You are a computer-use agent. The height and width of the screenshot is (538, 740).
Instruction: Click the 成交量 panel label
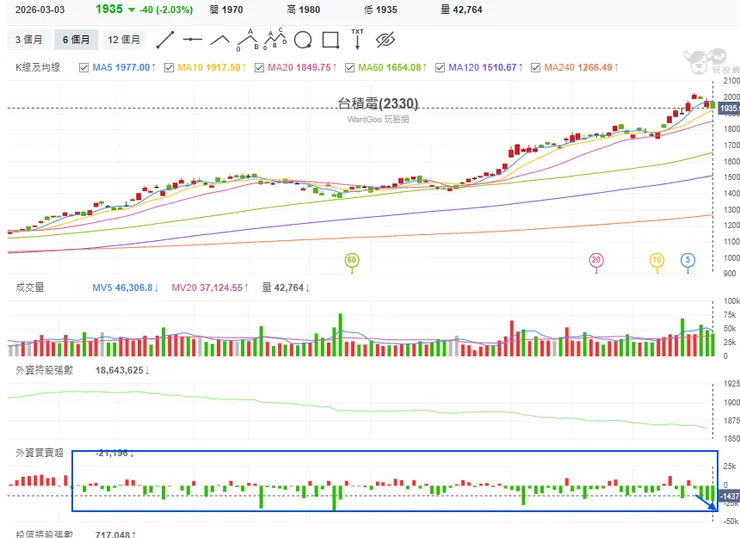(30, 287)
